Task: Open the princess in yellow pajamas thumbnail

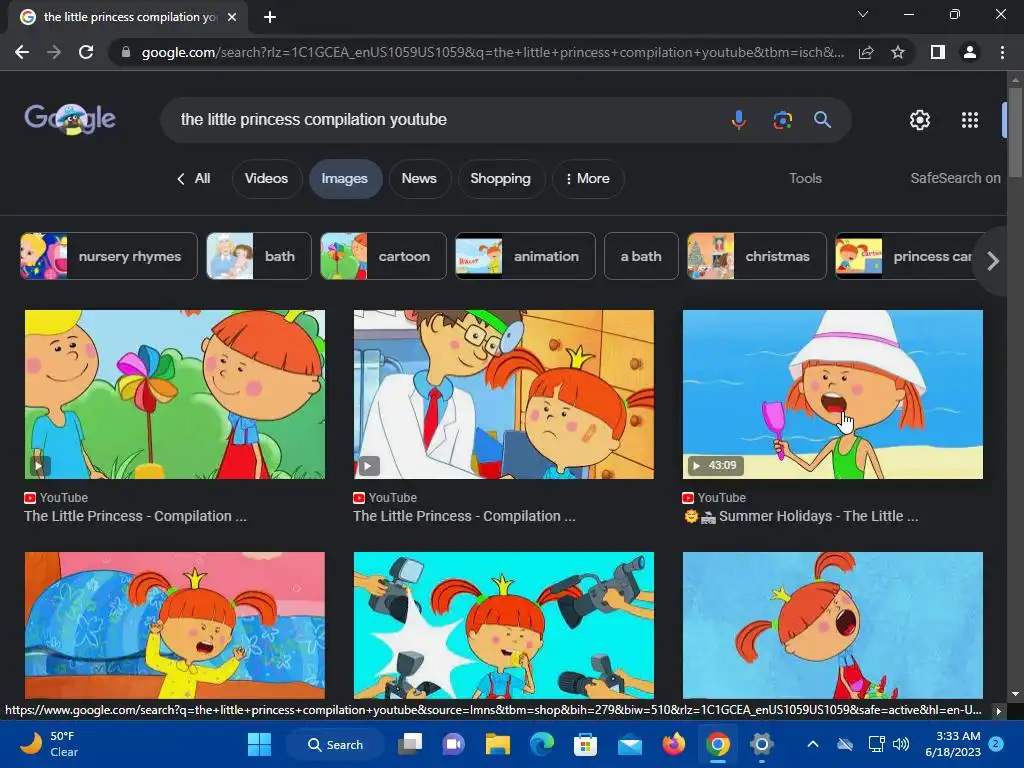Action: pyautogui.click(x=174, y=625)
